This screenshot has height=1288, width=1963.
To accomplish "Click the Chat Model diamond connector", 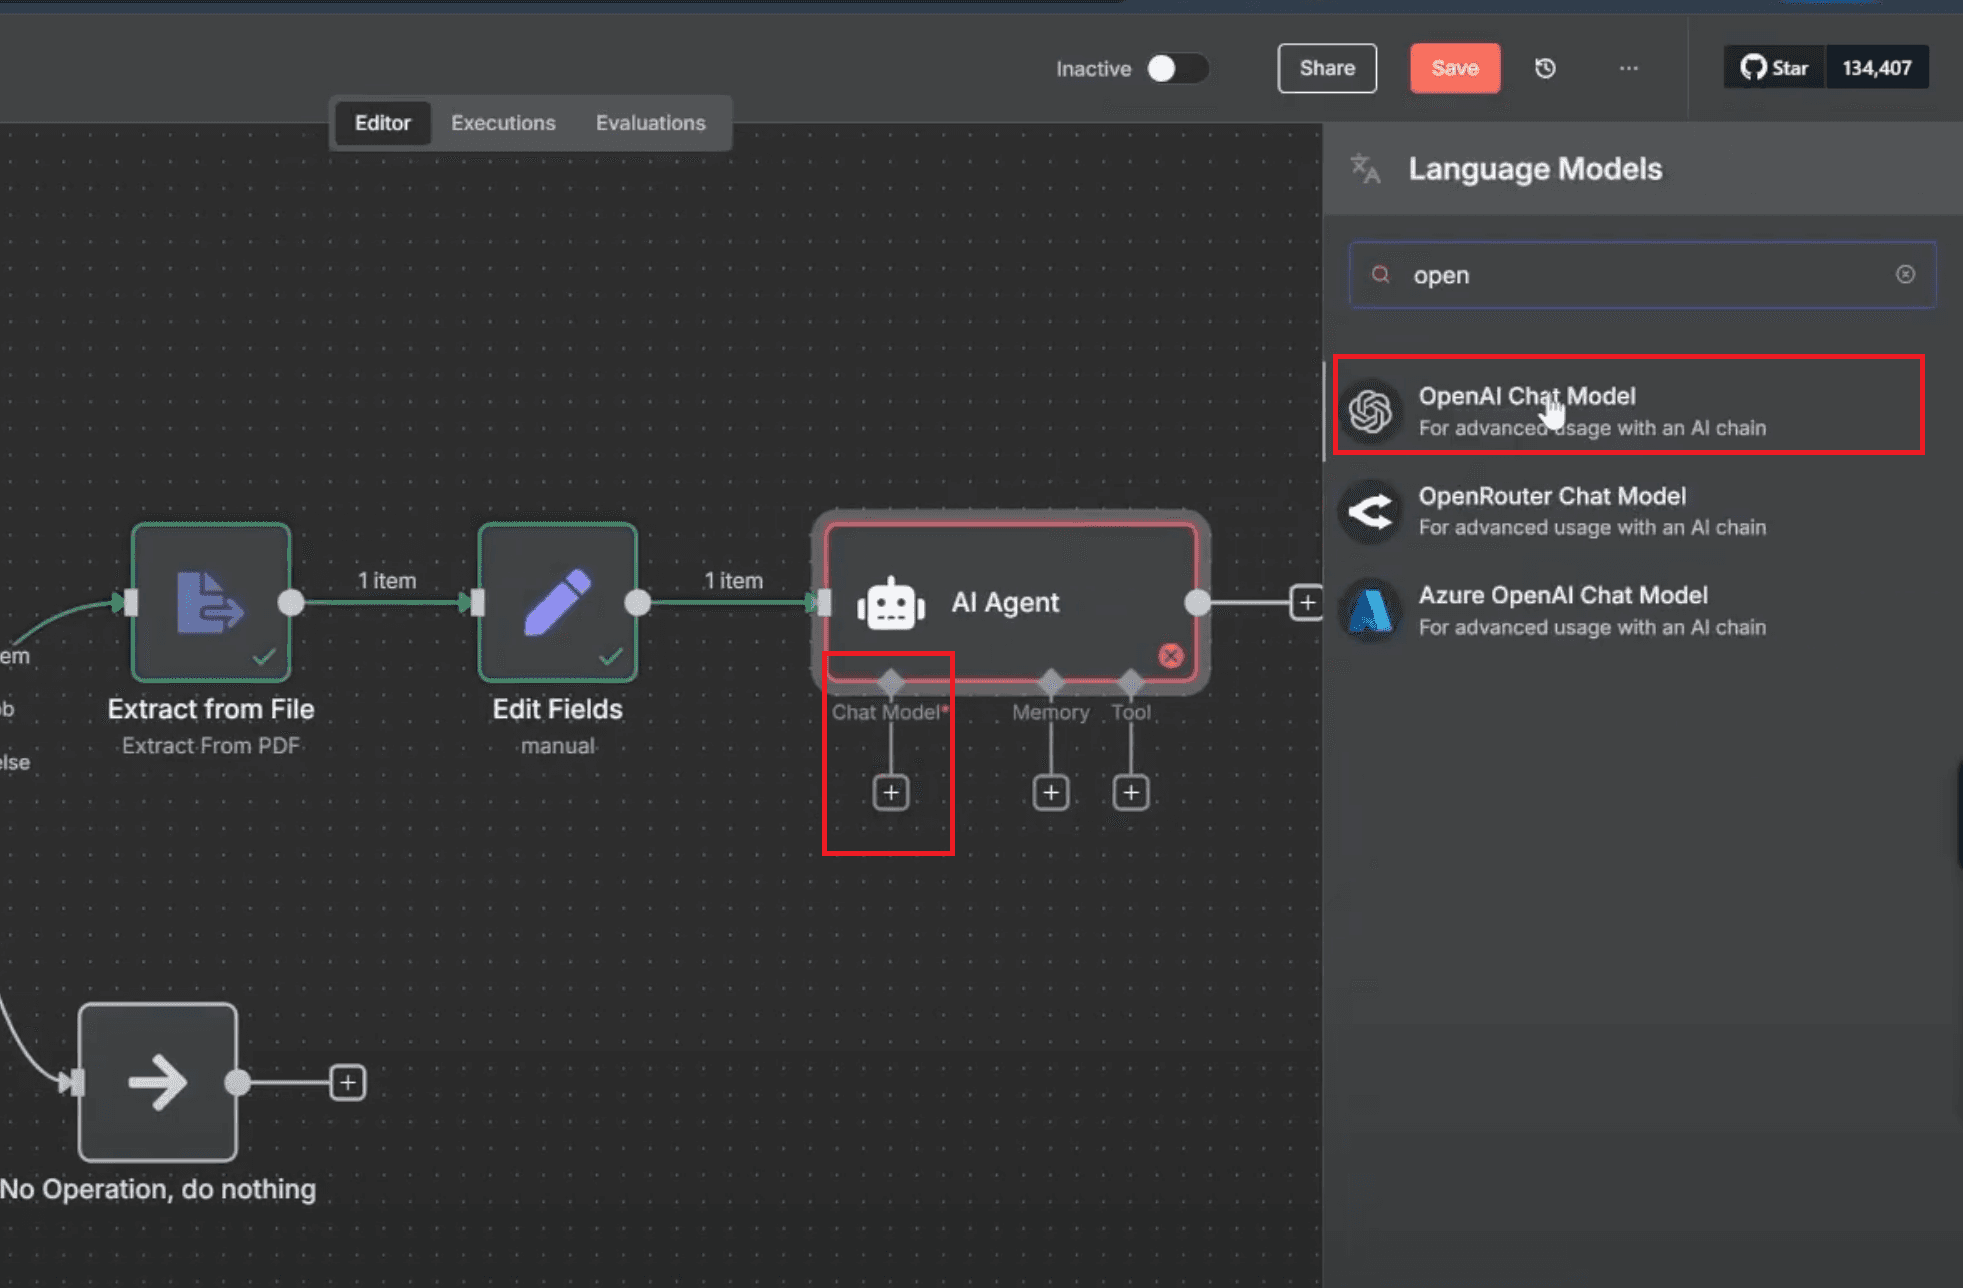I will coord(891,683).
